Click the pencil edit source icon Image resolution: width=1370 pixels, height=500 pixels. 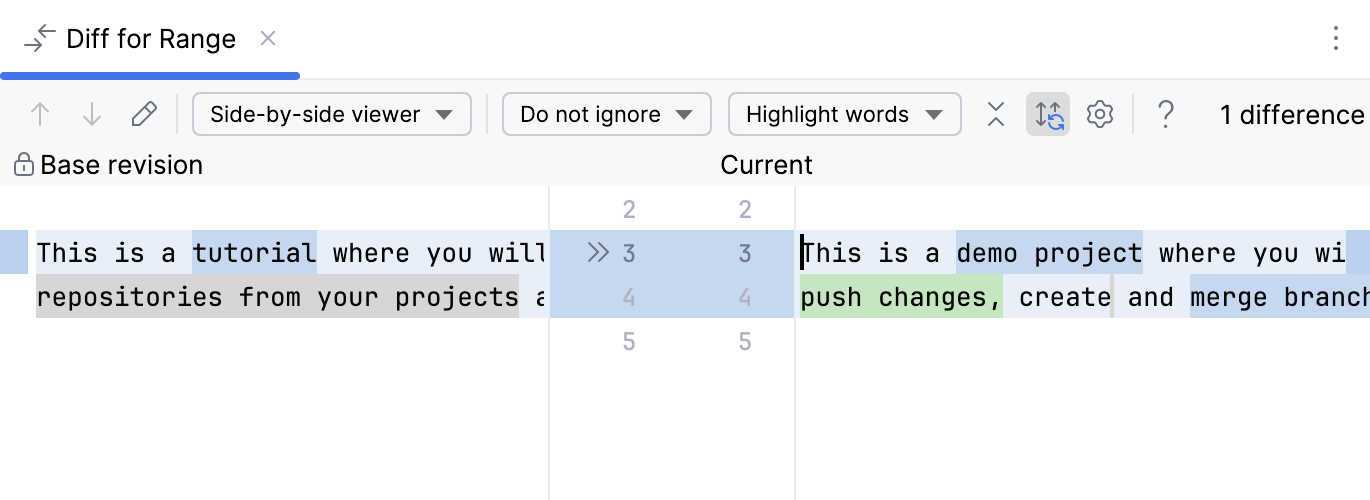144,115
